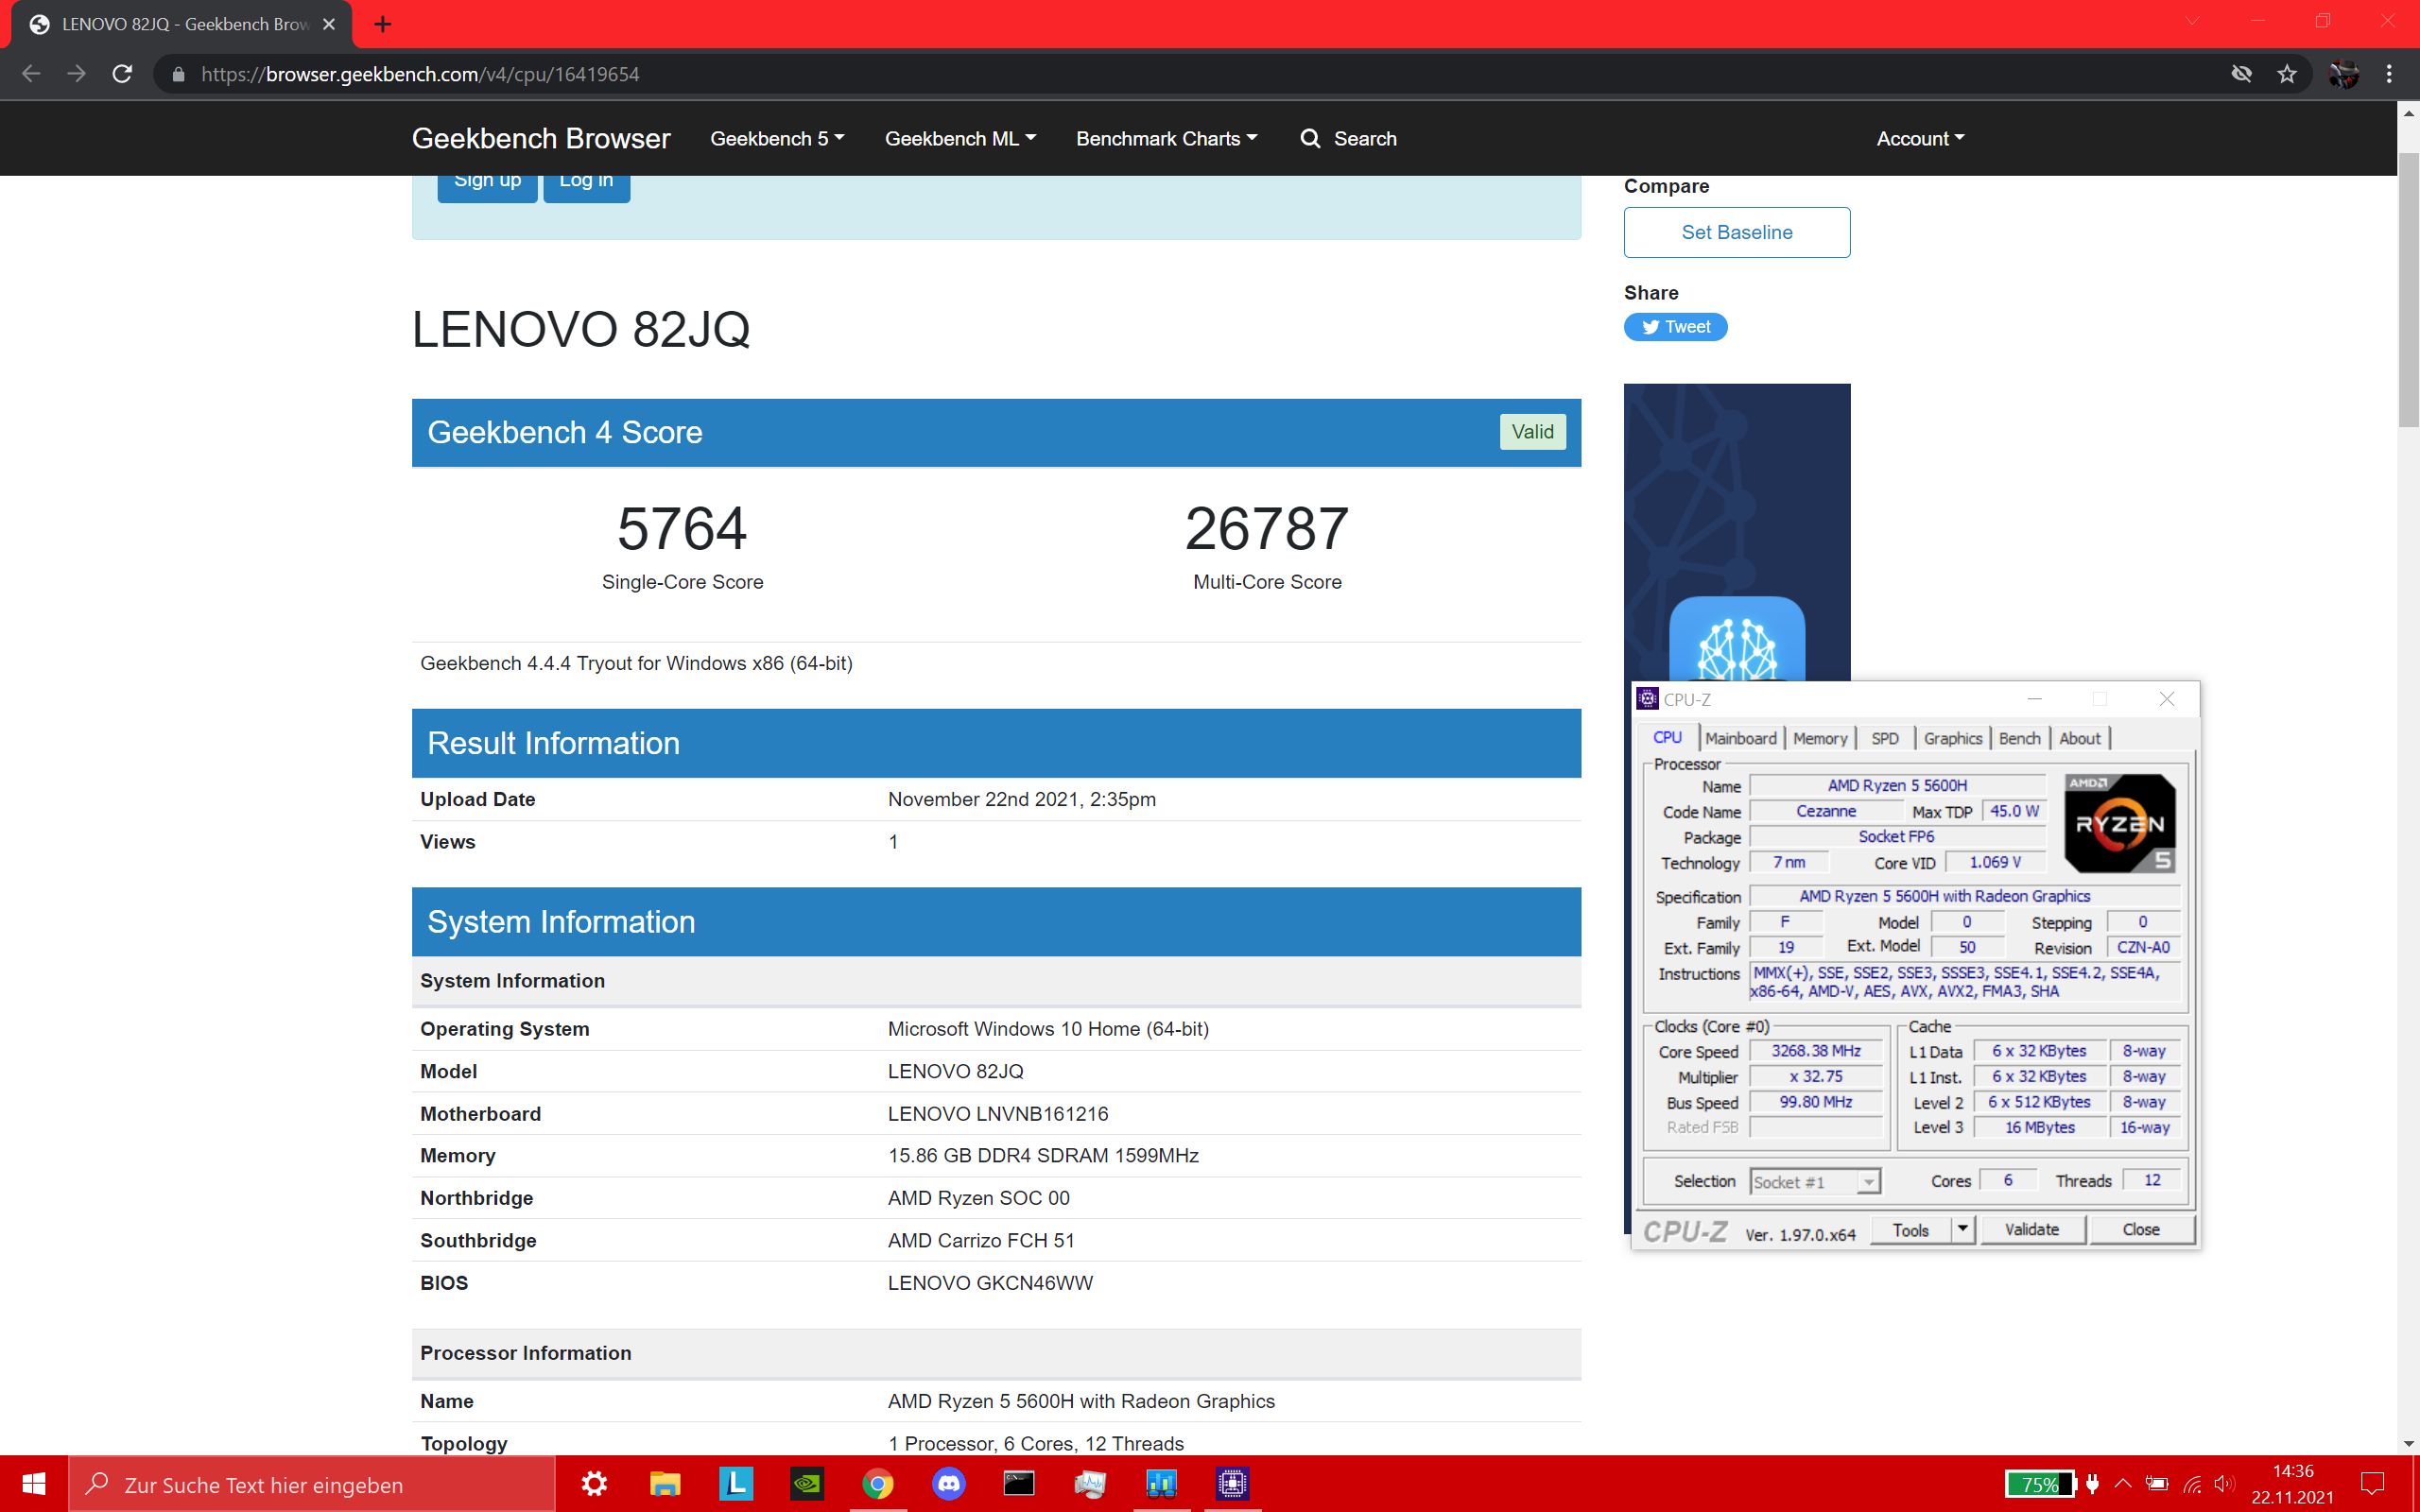The image size is (2420, 1512).
Task: Expand the Geekbench 5 dropdown menu
Action: coord(777,139)
